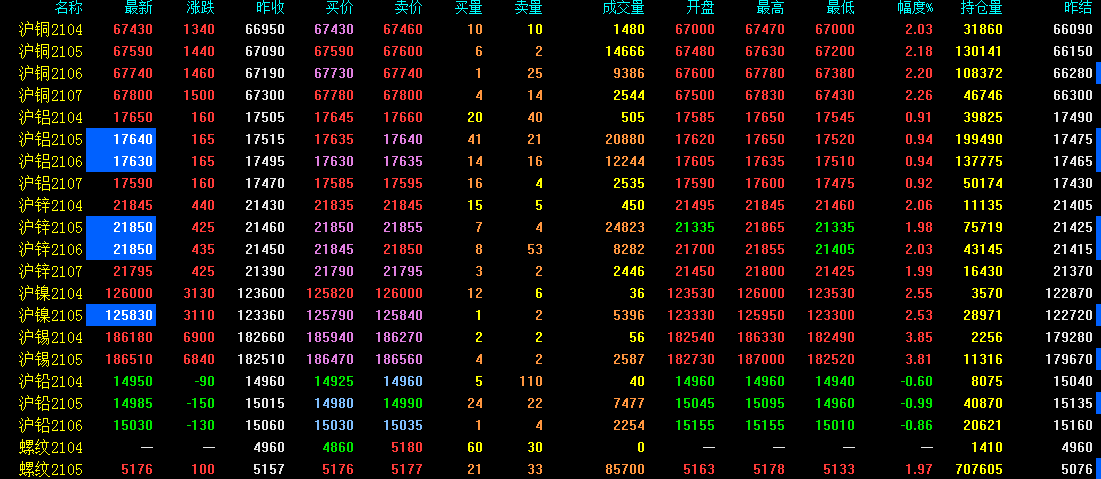Select the 沪镍2105 contract name
The image size is (1101, 479).
tap(51, 315)
